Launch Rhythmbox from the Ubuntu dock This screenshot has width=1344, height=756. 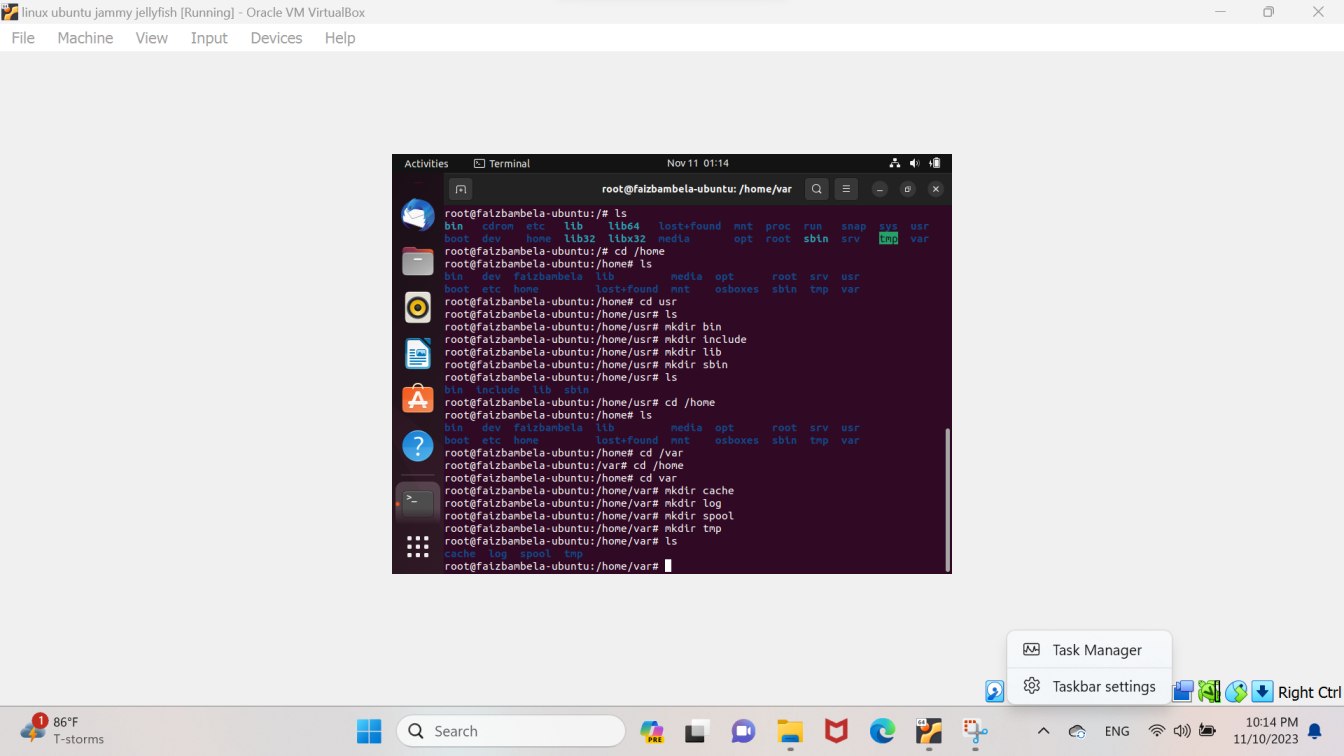click(x=418, y=308)
